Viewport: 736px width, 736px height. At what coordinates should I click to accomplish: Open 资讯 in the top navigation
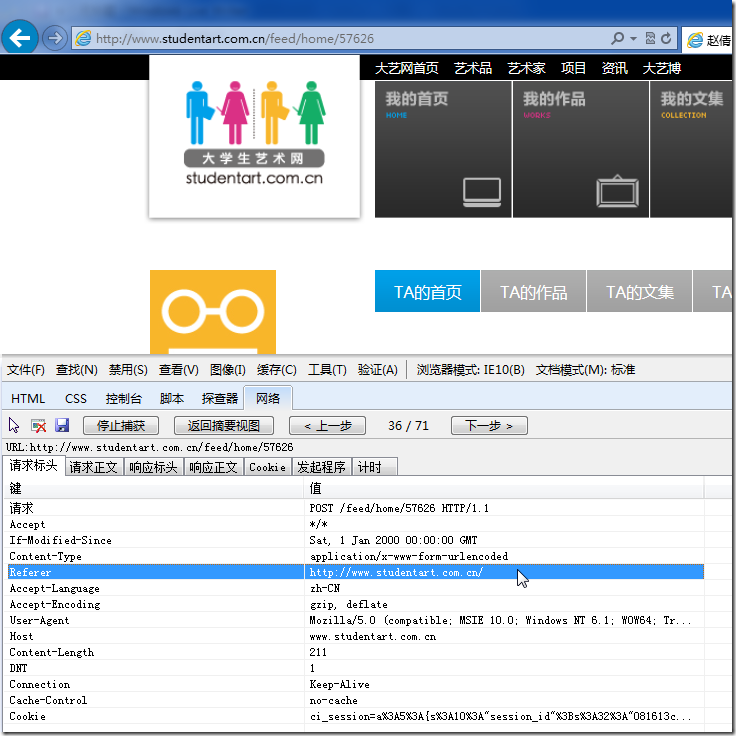coord(614,69)
